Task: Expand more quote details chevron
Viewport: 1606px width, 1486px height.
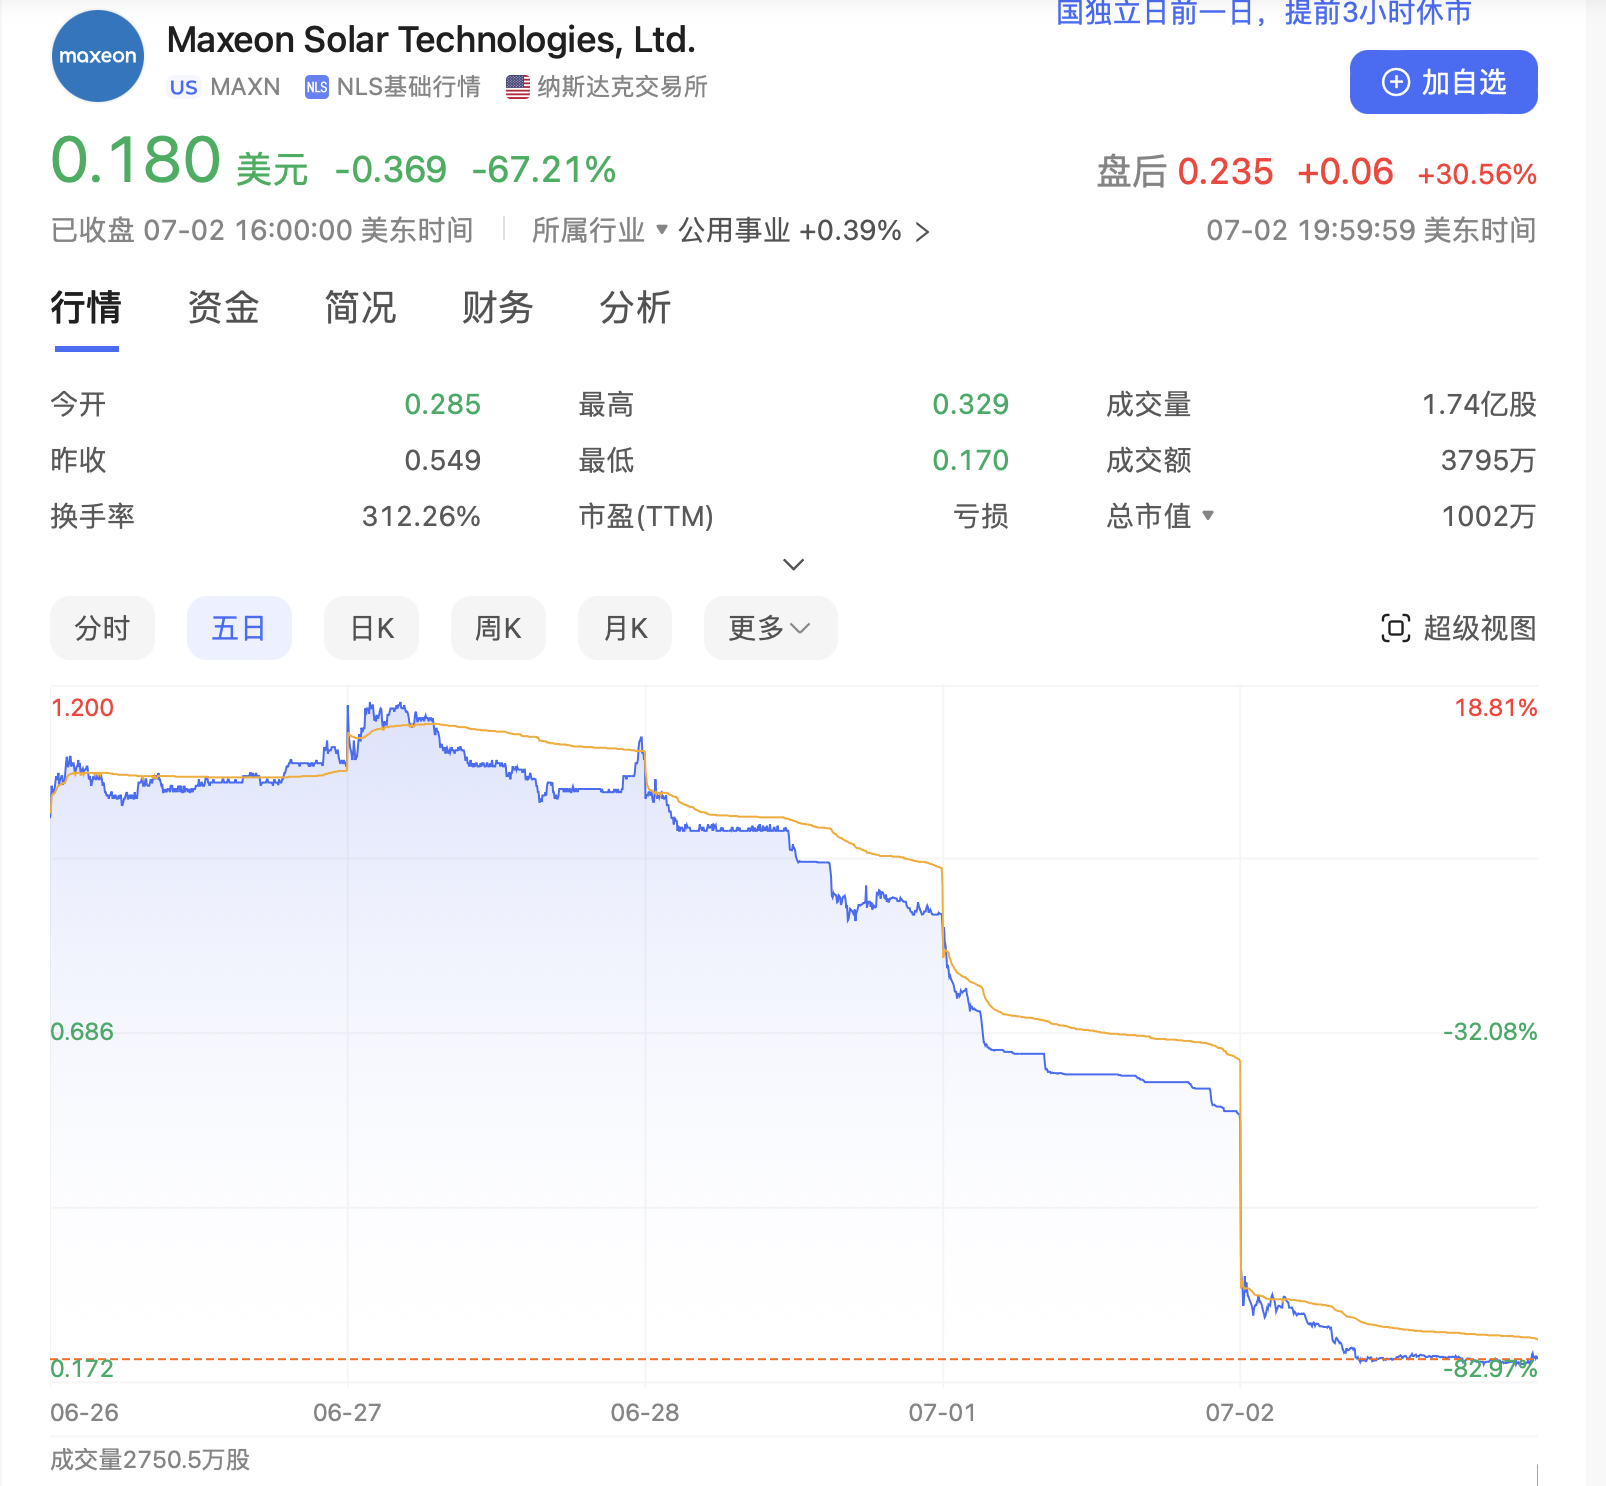Action: pos(793,565)
